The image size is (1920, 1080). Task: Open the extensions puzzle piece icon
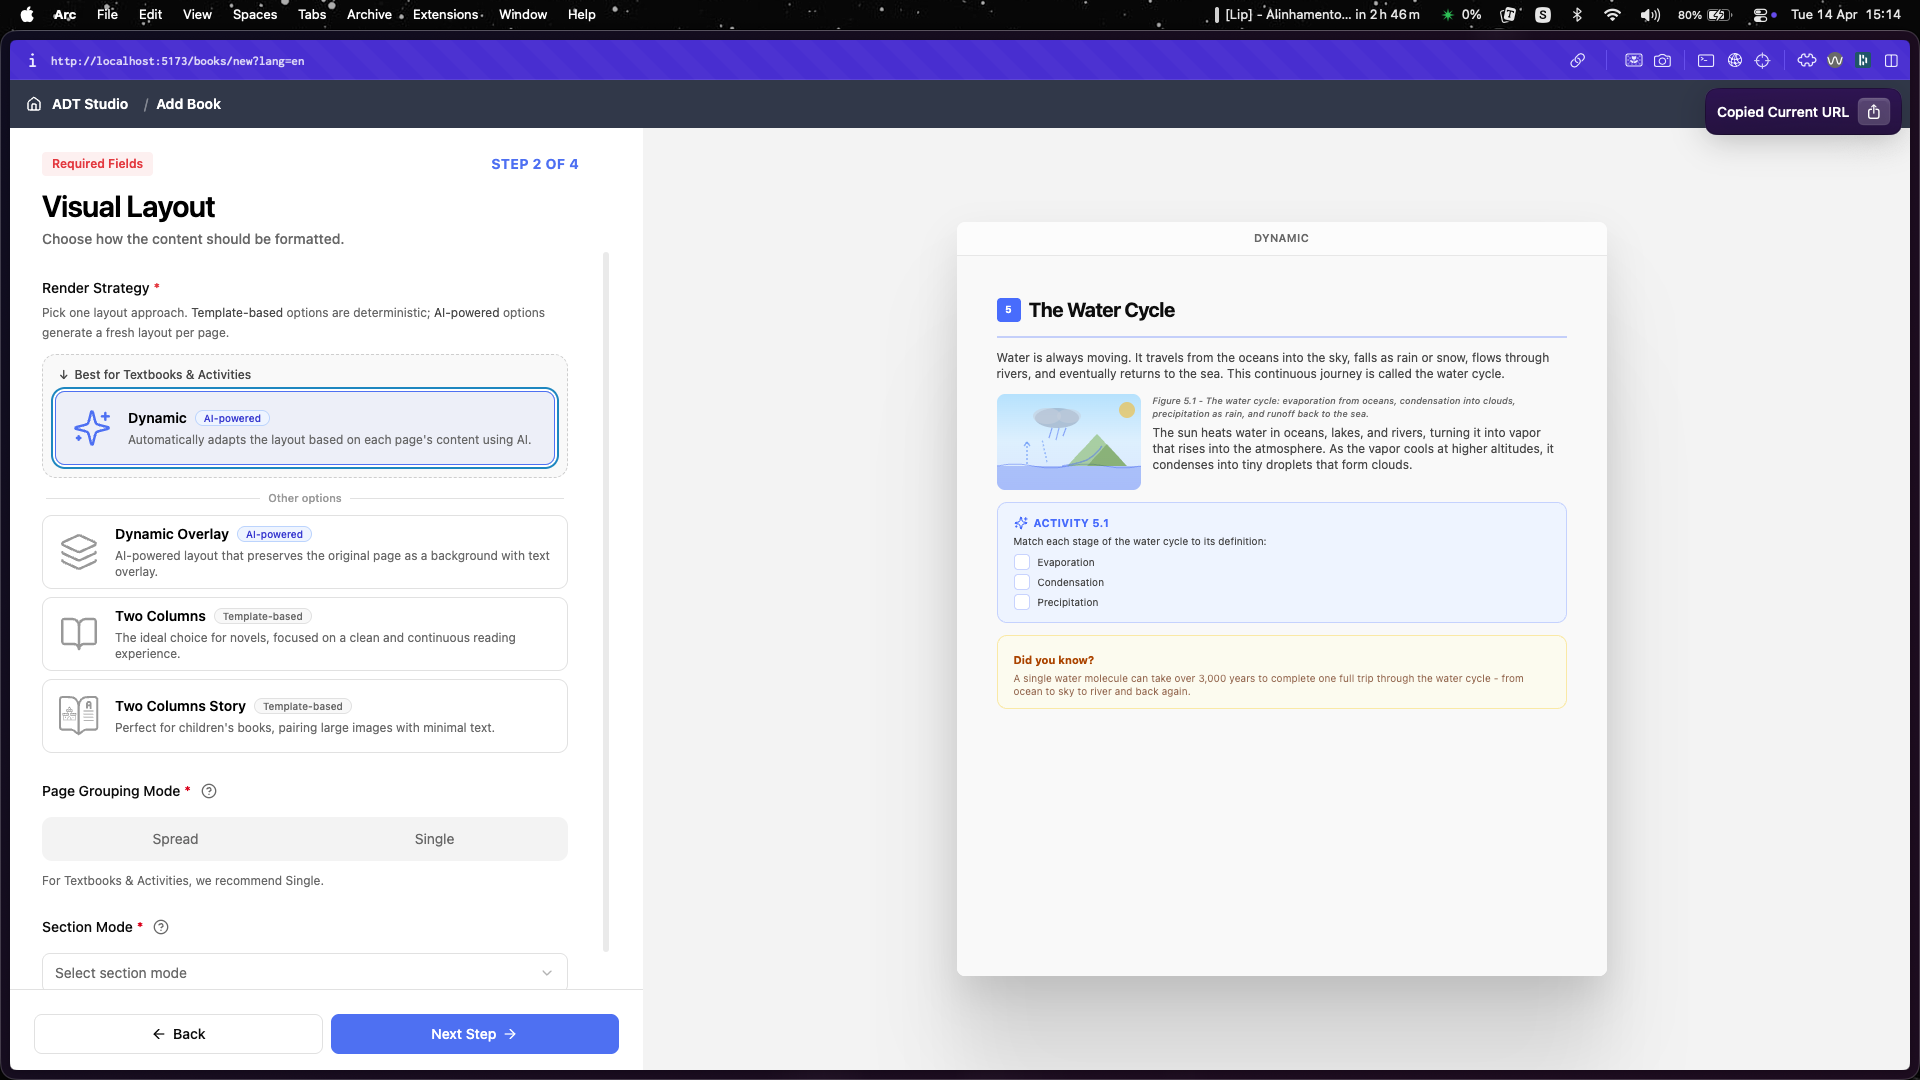click(1807, 61)
